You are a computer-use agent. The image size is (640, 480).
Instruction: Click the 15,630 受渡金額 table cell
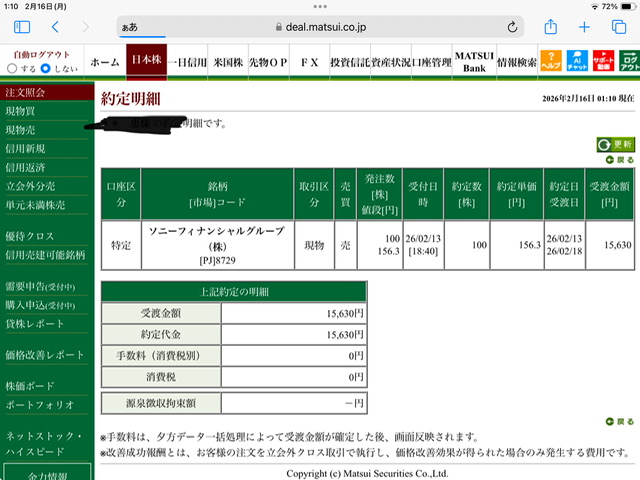pyautogui.click(x=610, y=245)
